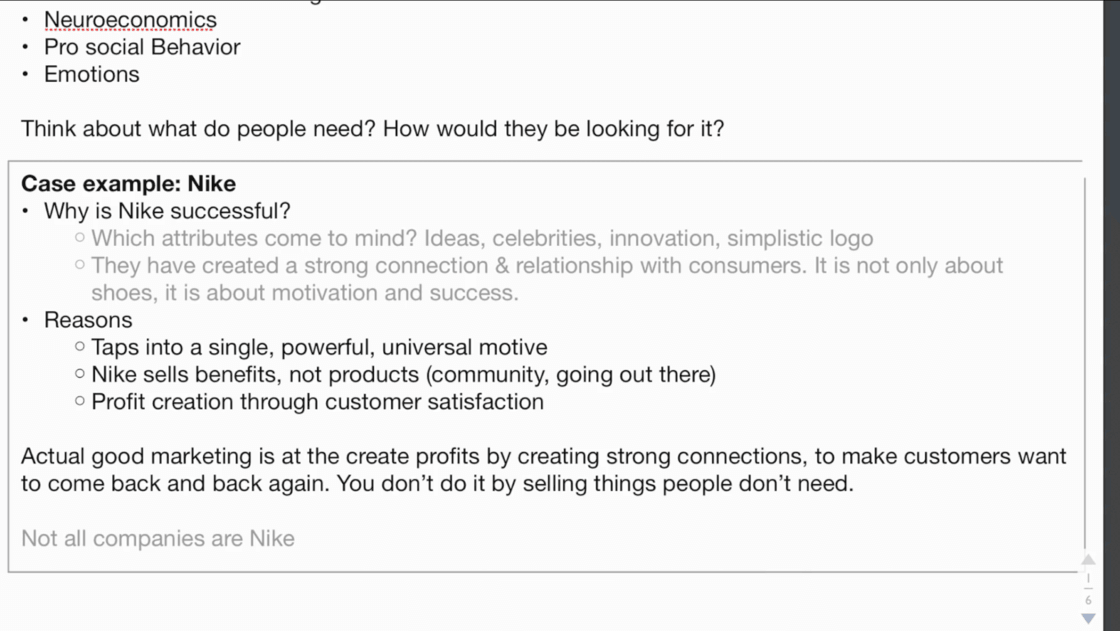Click the previous page up arrow
Viewport: 1120px width, 631px height.
click(x=1088, y=559)
